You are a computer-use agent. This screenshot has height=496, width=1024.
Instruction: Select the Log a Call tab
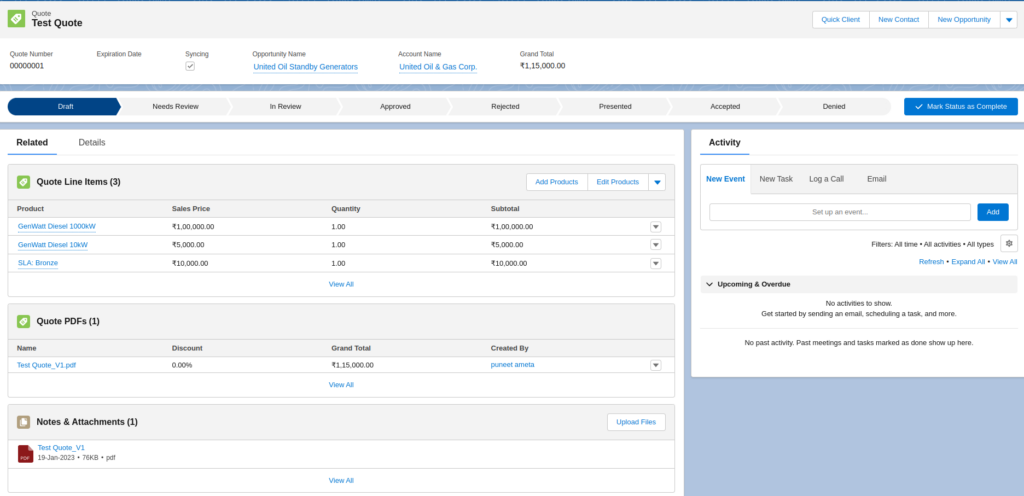(x=826, y=179)
